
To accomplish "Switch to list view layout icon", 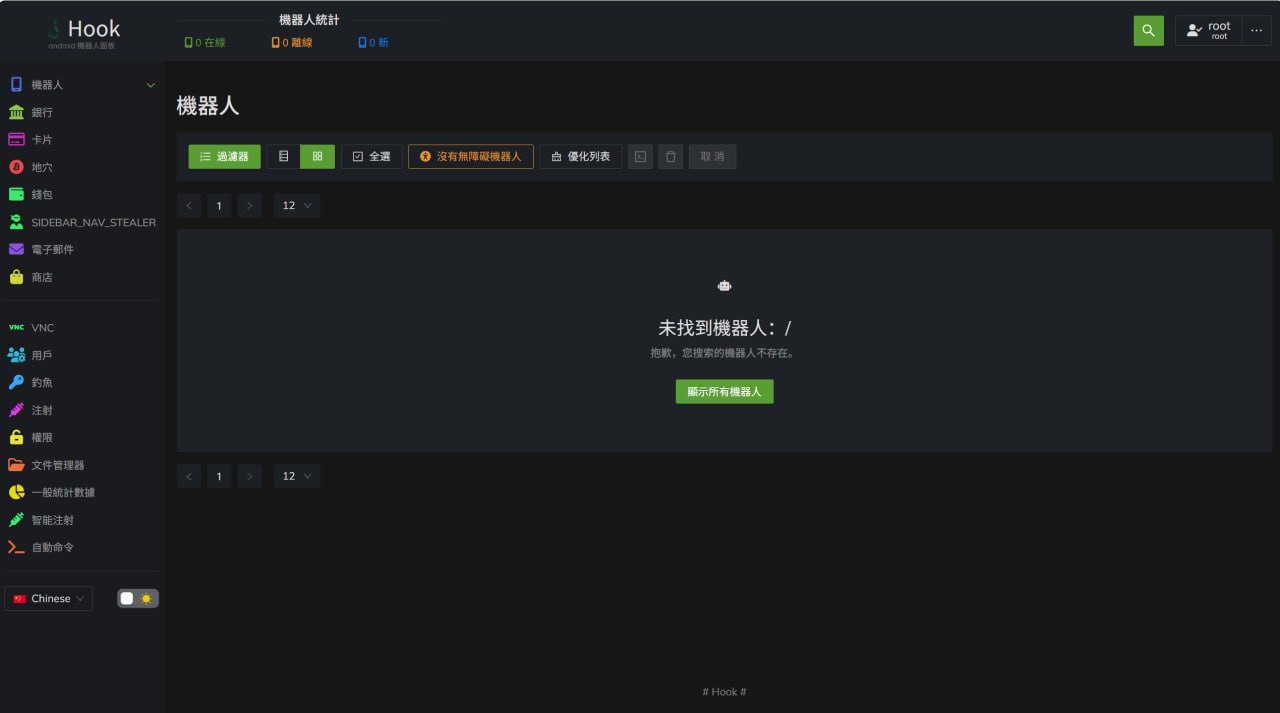I will point(284,157).
